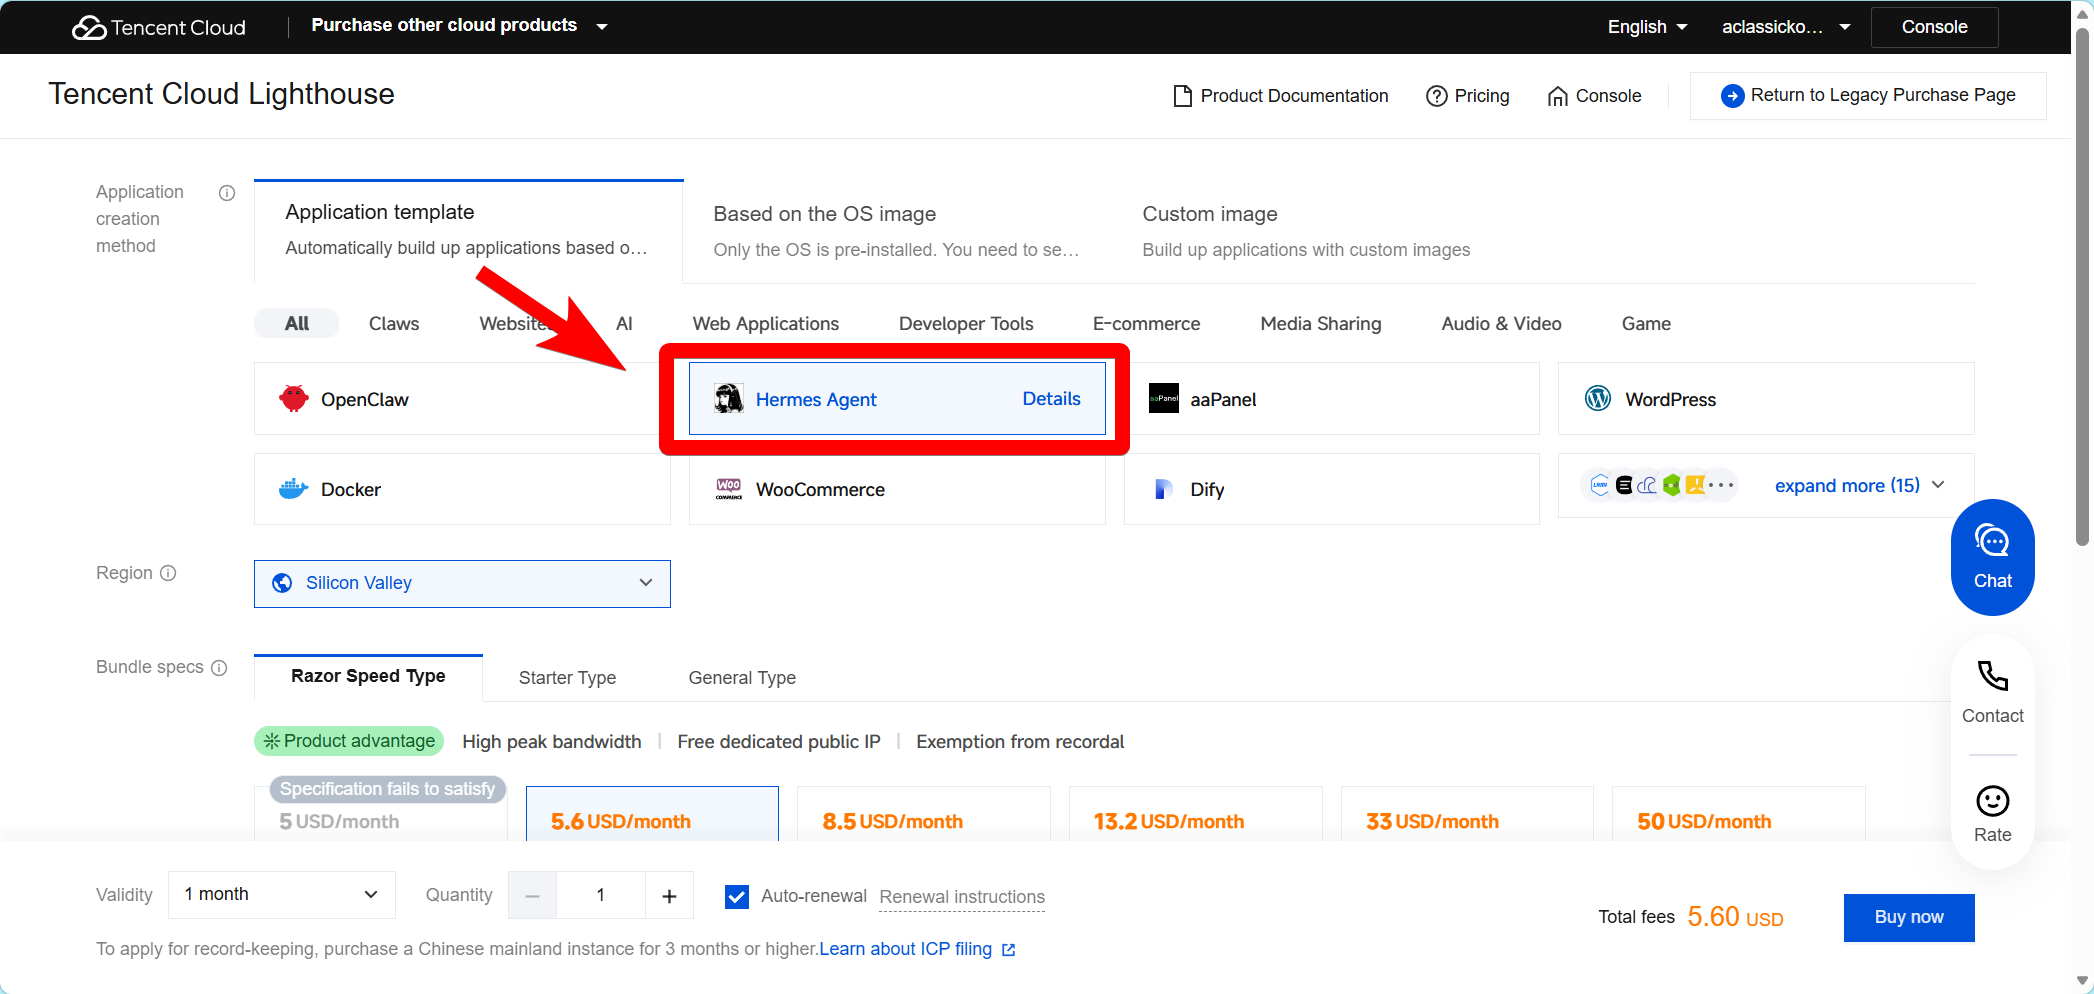
Task: Open the English language dropdown
Action: pos(1648,27)
